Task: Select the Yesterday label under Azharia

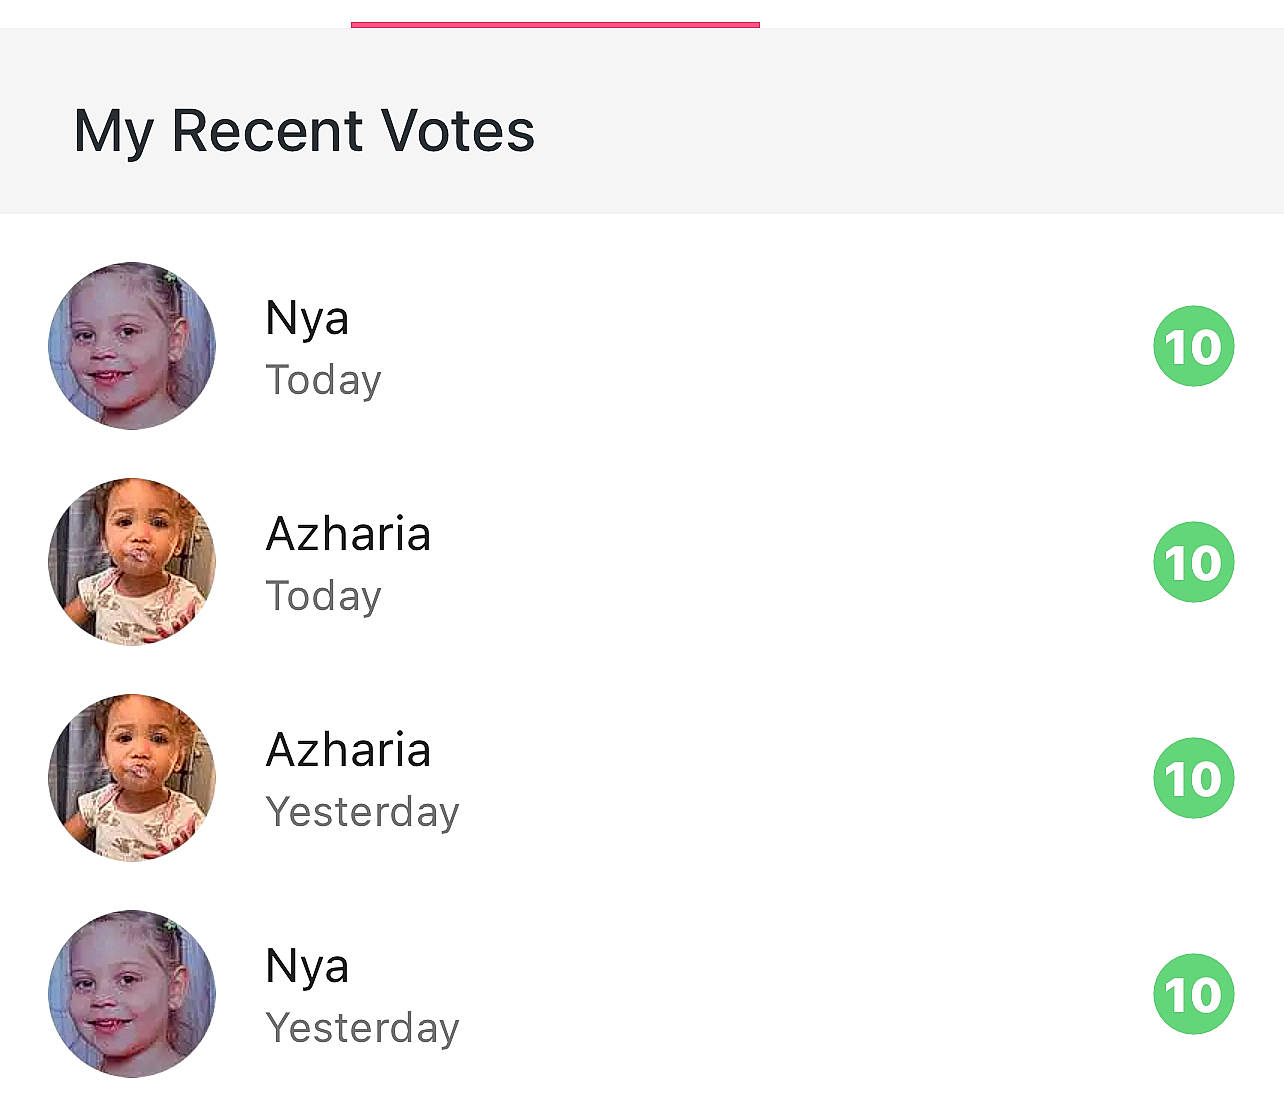Action: pos(362,812)
